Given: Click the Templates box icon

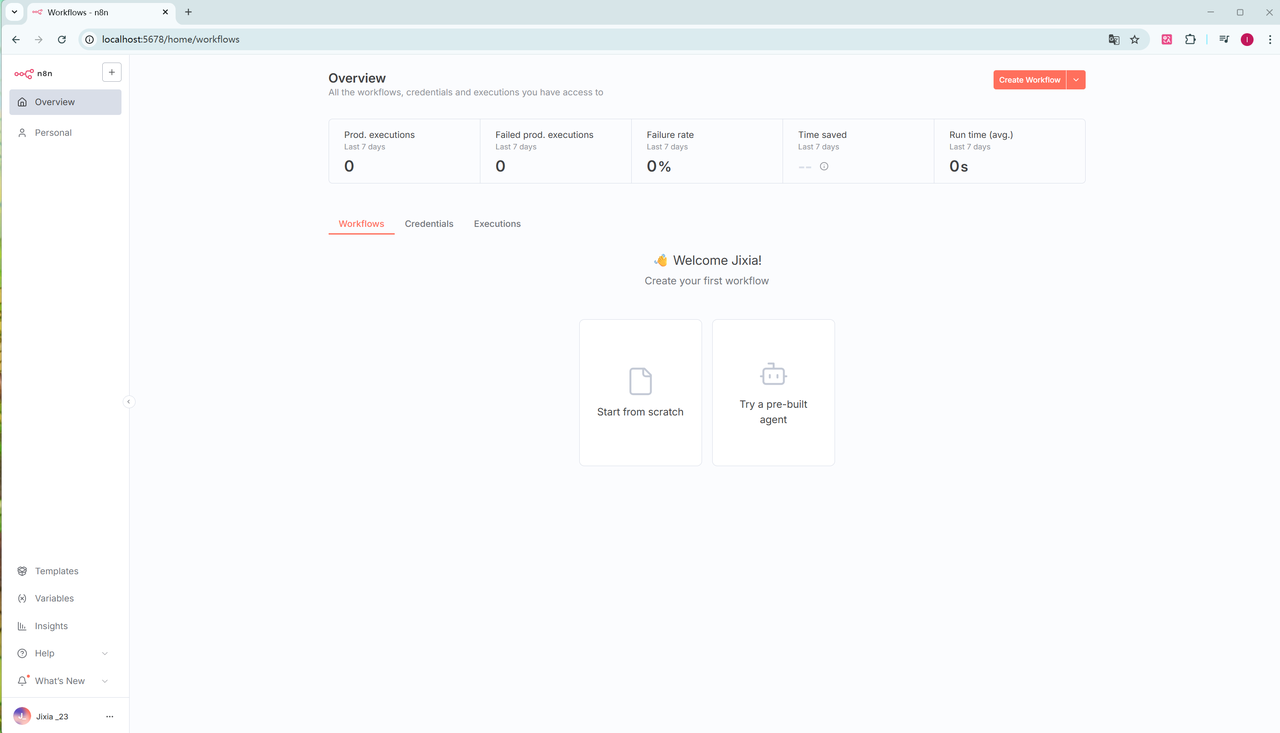Looking at the screenshot, I should tap(22, 571).
